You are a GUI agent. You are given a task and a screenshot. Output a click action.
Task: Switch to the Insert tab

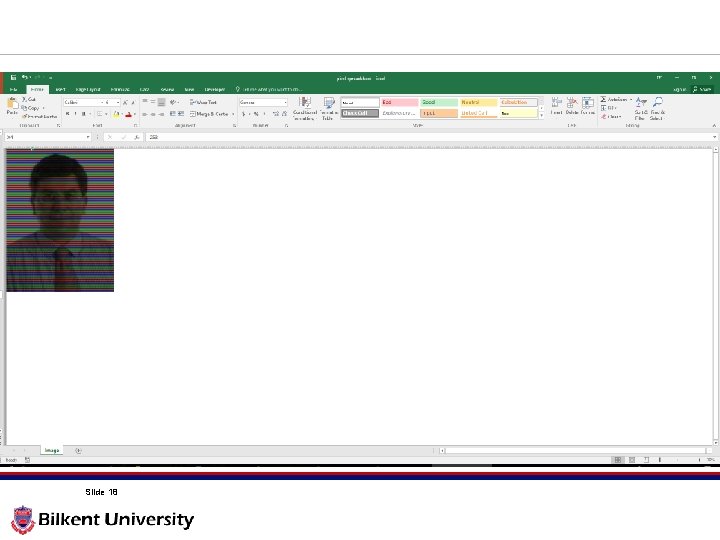pos(60,90)
